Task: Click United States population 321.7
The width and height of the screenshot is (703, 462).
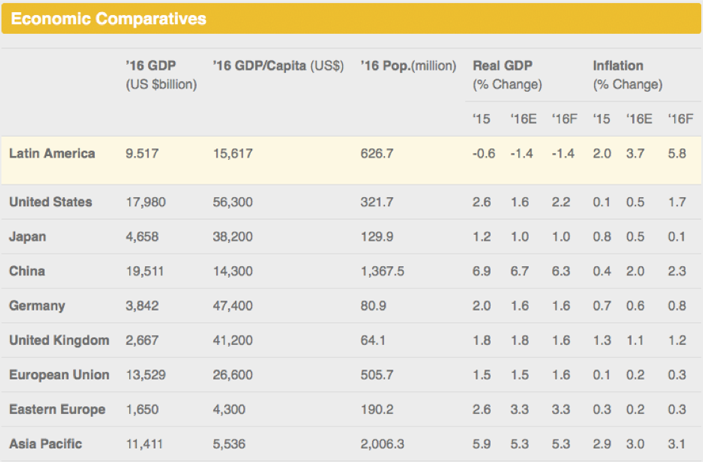Action: tap(377, 202)
